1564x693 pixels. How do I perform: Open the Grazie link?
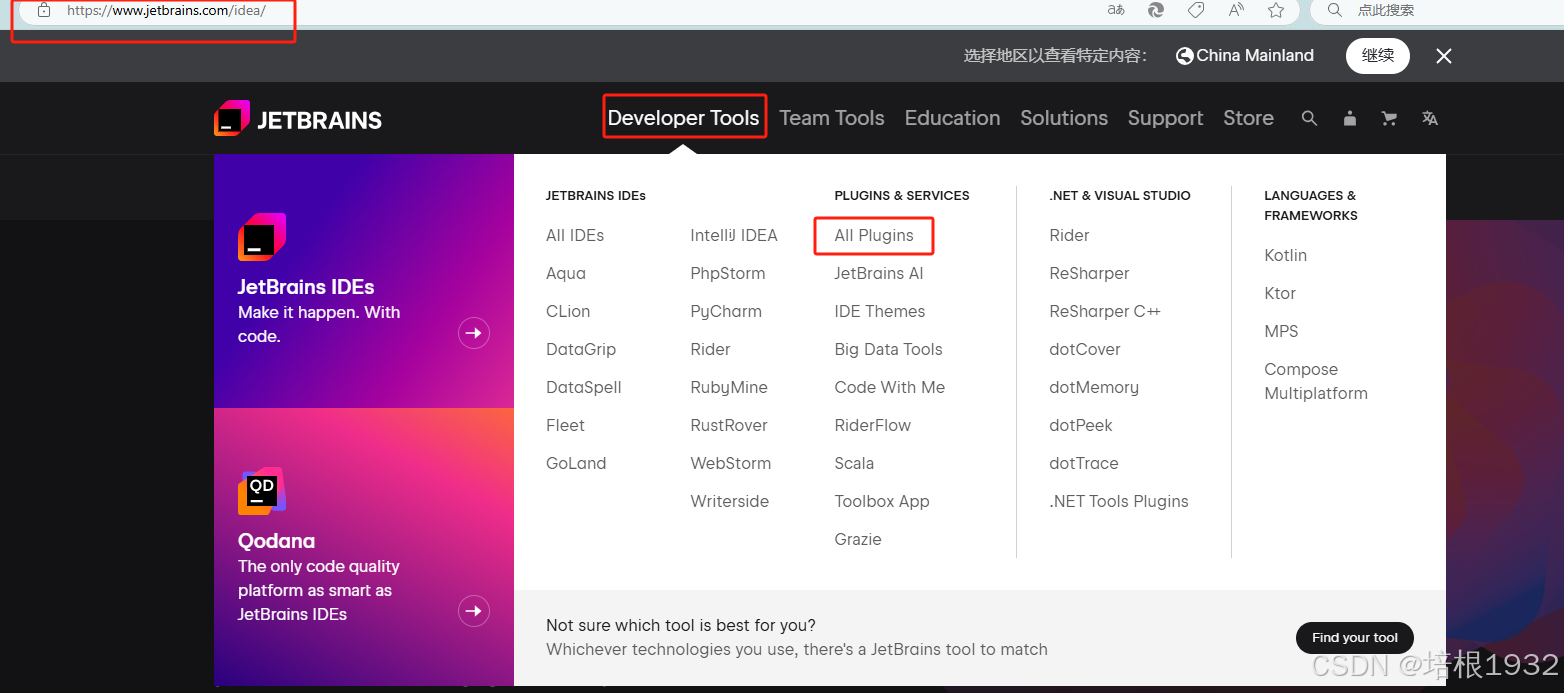point(858,540)
